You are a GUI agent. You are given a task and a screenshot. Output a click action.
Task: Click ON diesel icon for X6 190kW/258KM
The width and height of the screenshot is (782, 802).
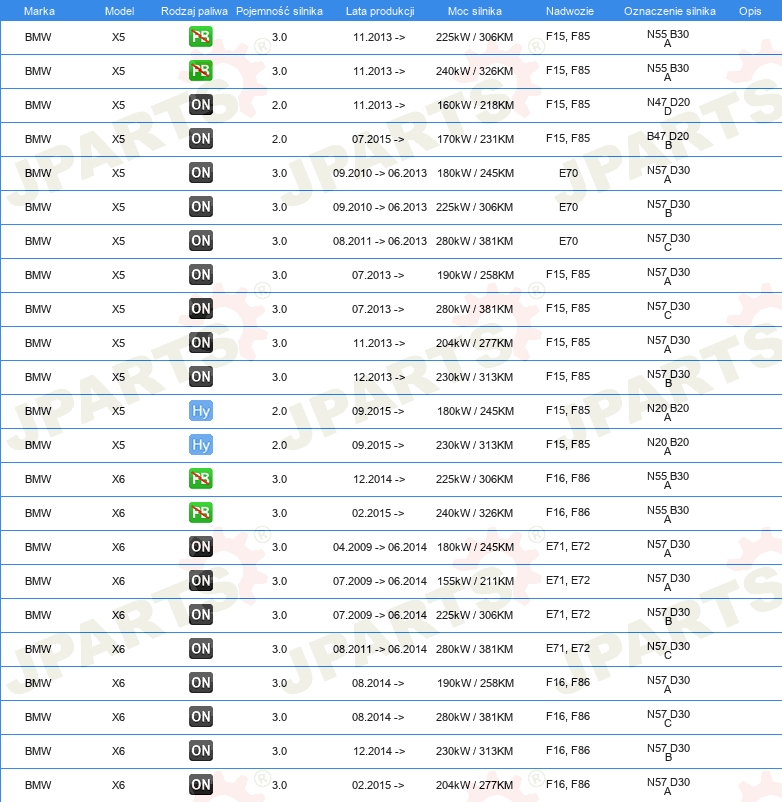coord(200,683)
